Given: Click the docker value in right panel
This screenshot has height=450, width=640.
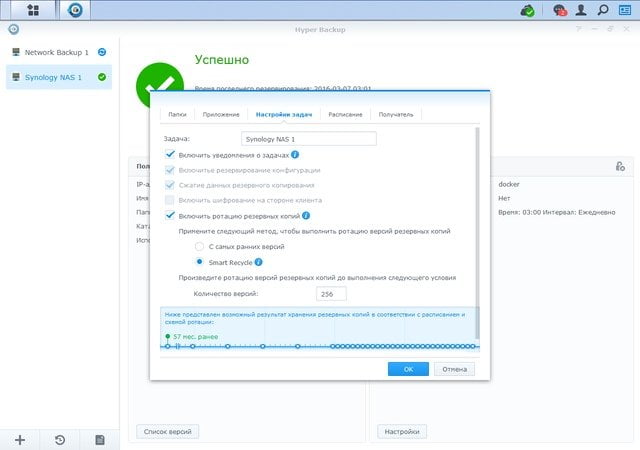Looking at the screenshot, I should pyautogui.click(x=509, y=184).
